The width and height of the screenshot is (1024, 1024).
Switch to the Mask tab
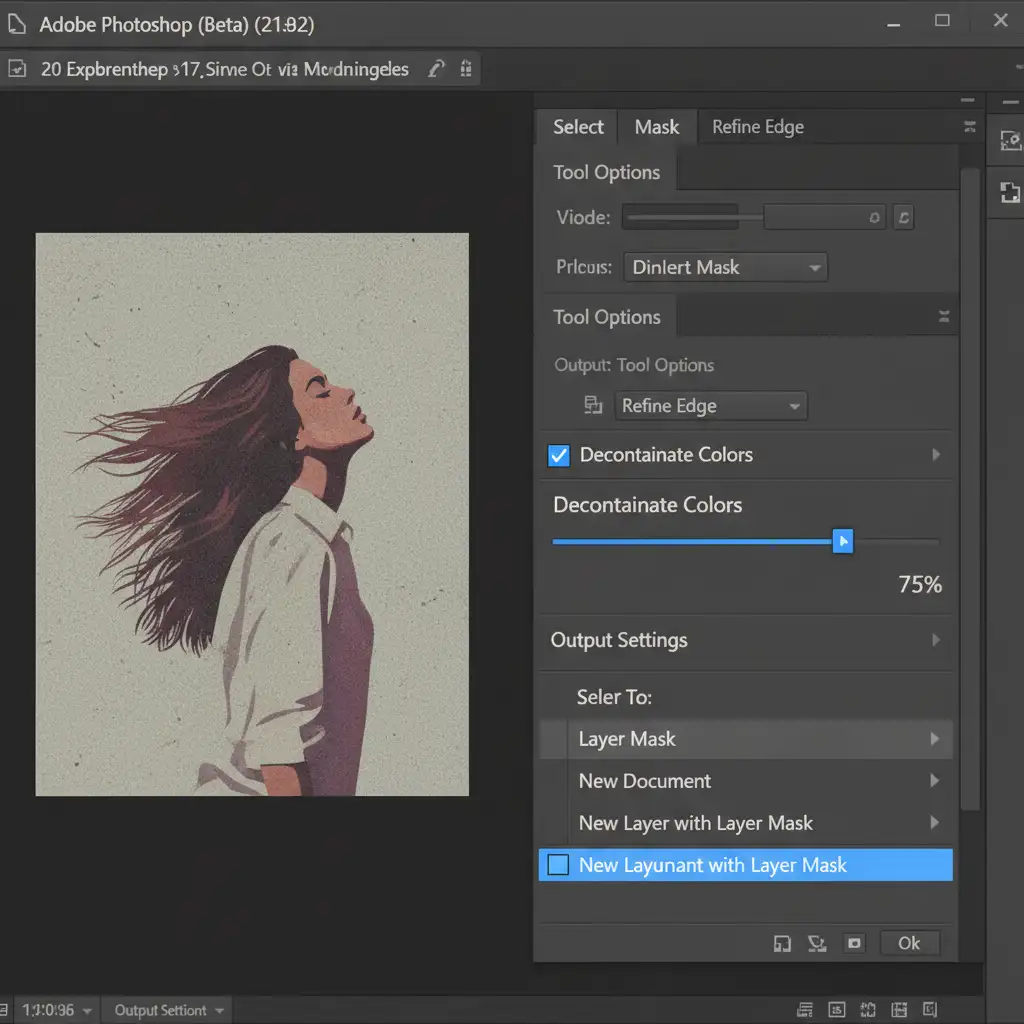pyautogui.click(x=657, y=127)
